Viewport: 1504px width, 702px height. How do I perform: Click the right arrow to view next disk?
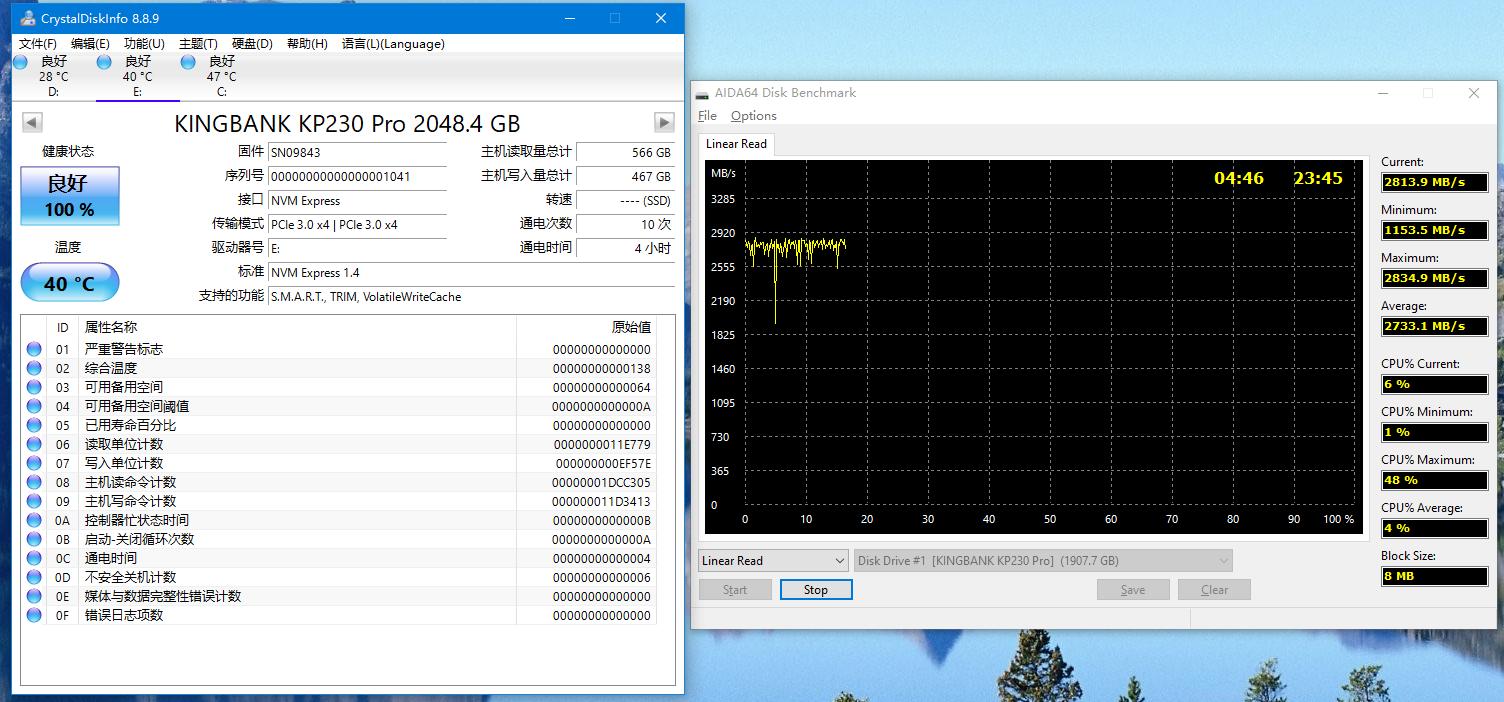point(663,121)
